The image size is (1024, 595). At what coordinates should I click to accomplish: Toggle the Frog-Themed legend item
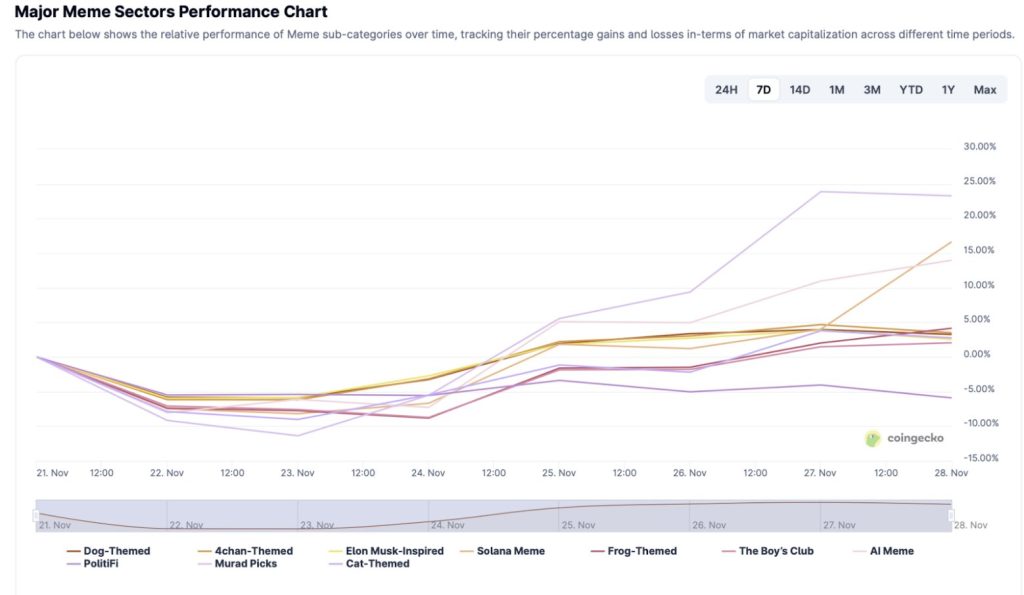(x=641, y=551)
